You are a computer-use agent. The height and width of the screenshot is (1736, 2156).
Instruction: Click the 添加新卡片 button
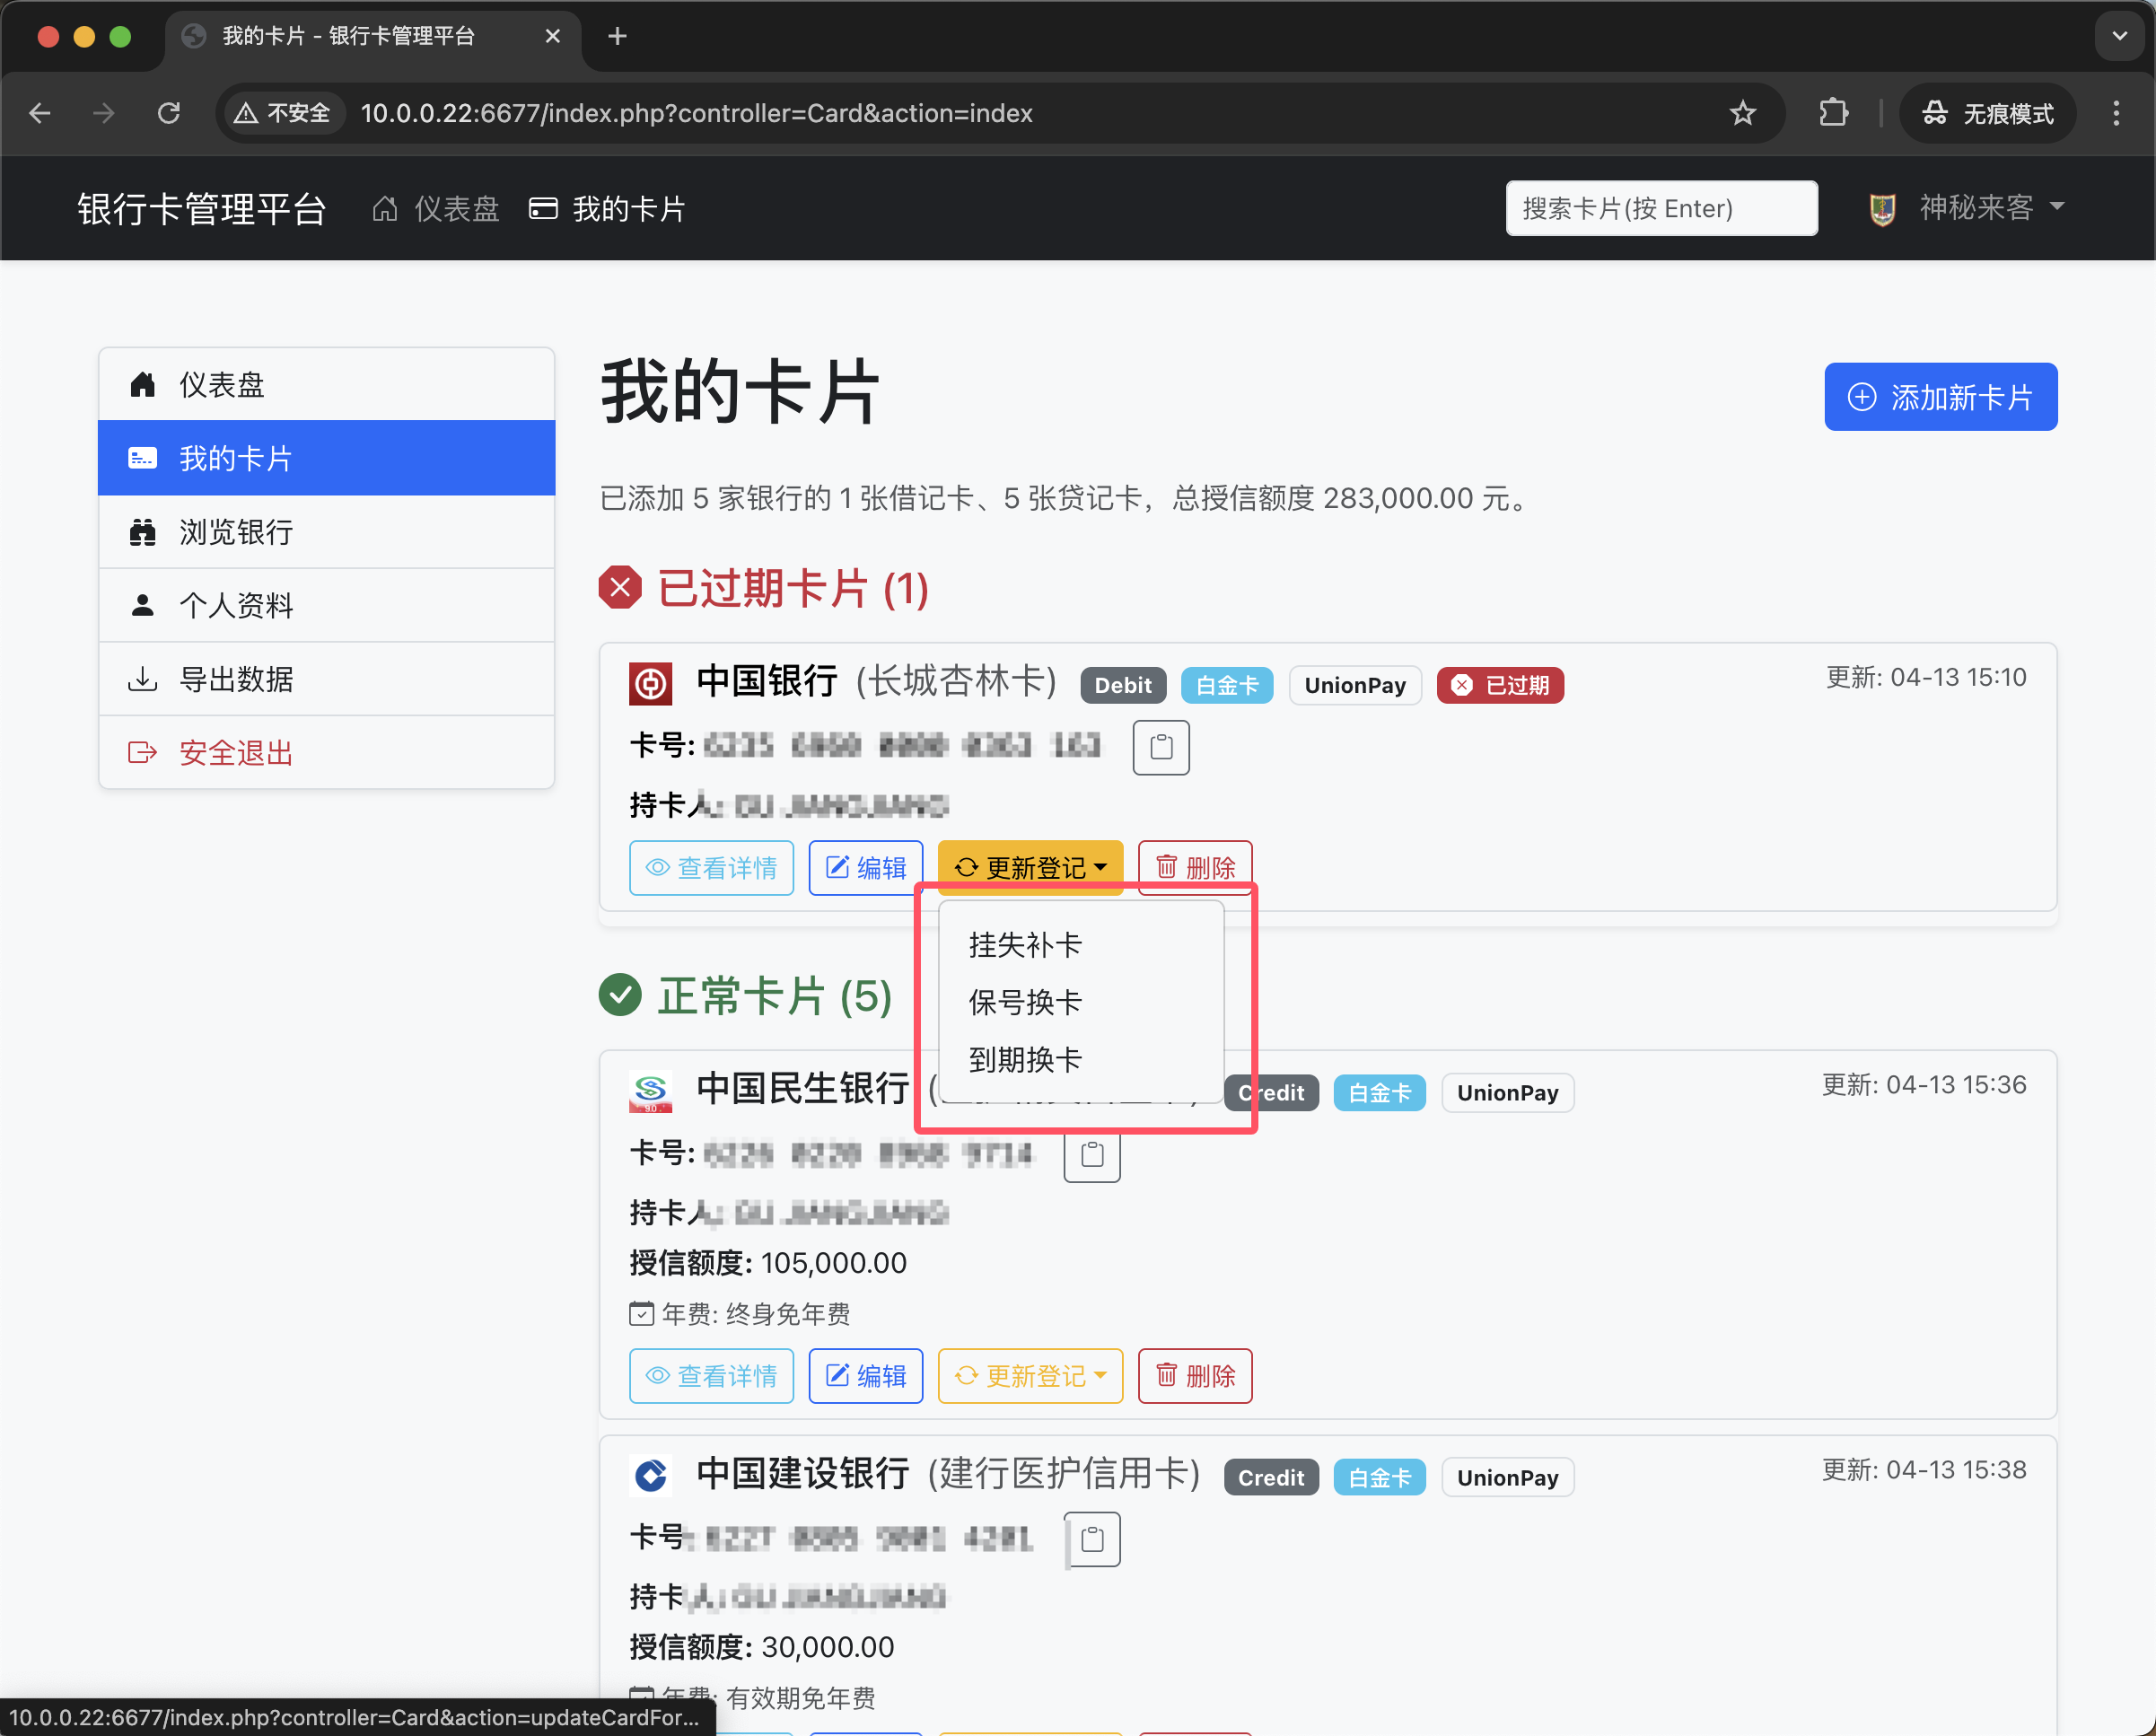(1940, 397)
